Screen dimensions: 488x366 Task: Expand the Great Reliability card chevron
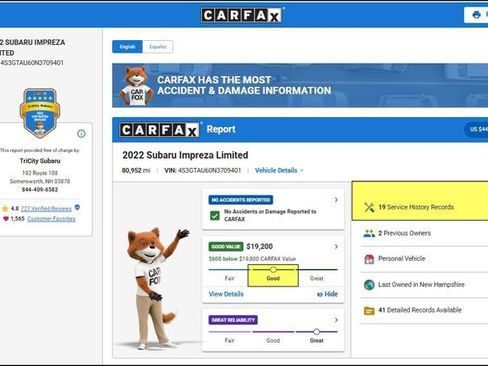point(336,320)
